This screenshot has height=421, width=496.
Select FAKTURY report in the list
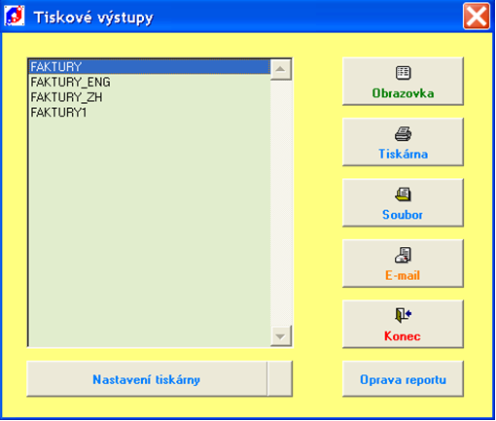(149, 67)
